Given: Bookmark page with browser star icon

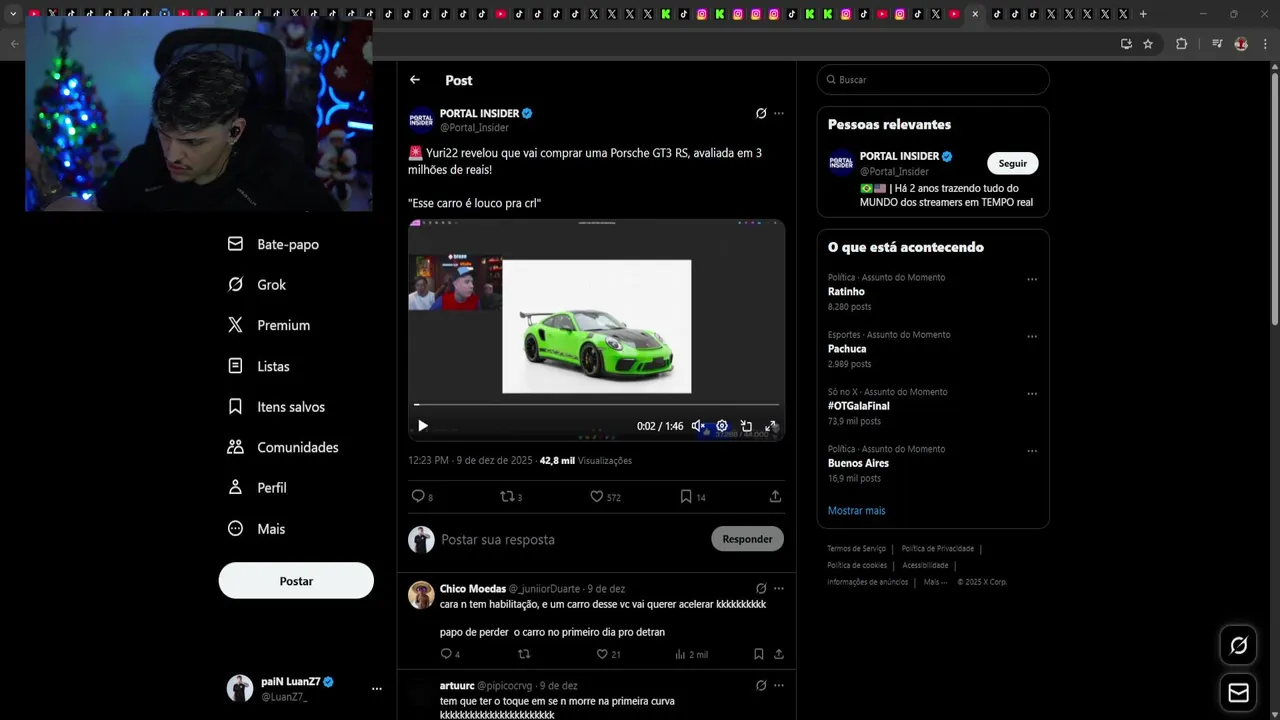Looking at the screenshot, I should pos(1148,44).
